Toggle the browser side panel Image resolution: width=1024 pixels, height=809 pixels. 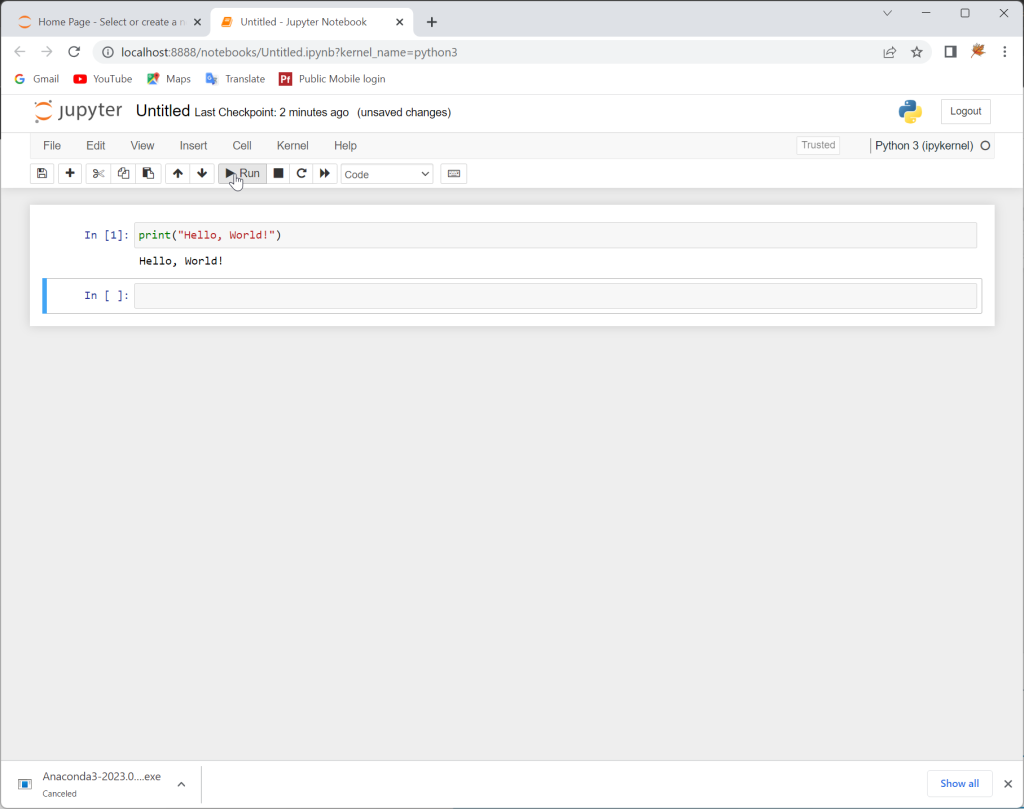tap(950, 52)
